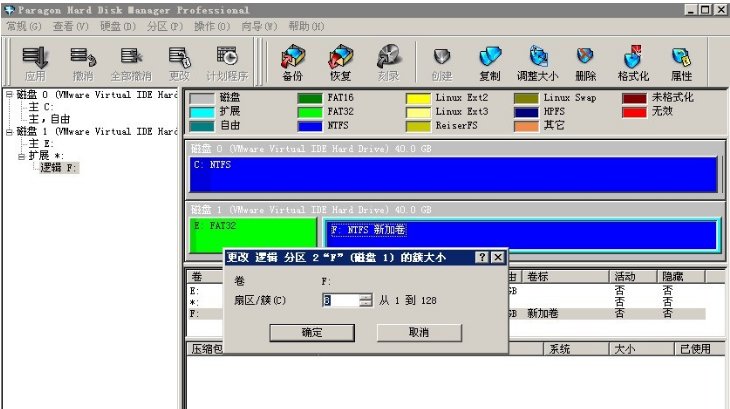Open the 查看(V) menu
This screenshot has height=409, width=730.
click(70, 27)
